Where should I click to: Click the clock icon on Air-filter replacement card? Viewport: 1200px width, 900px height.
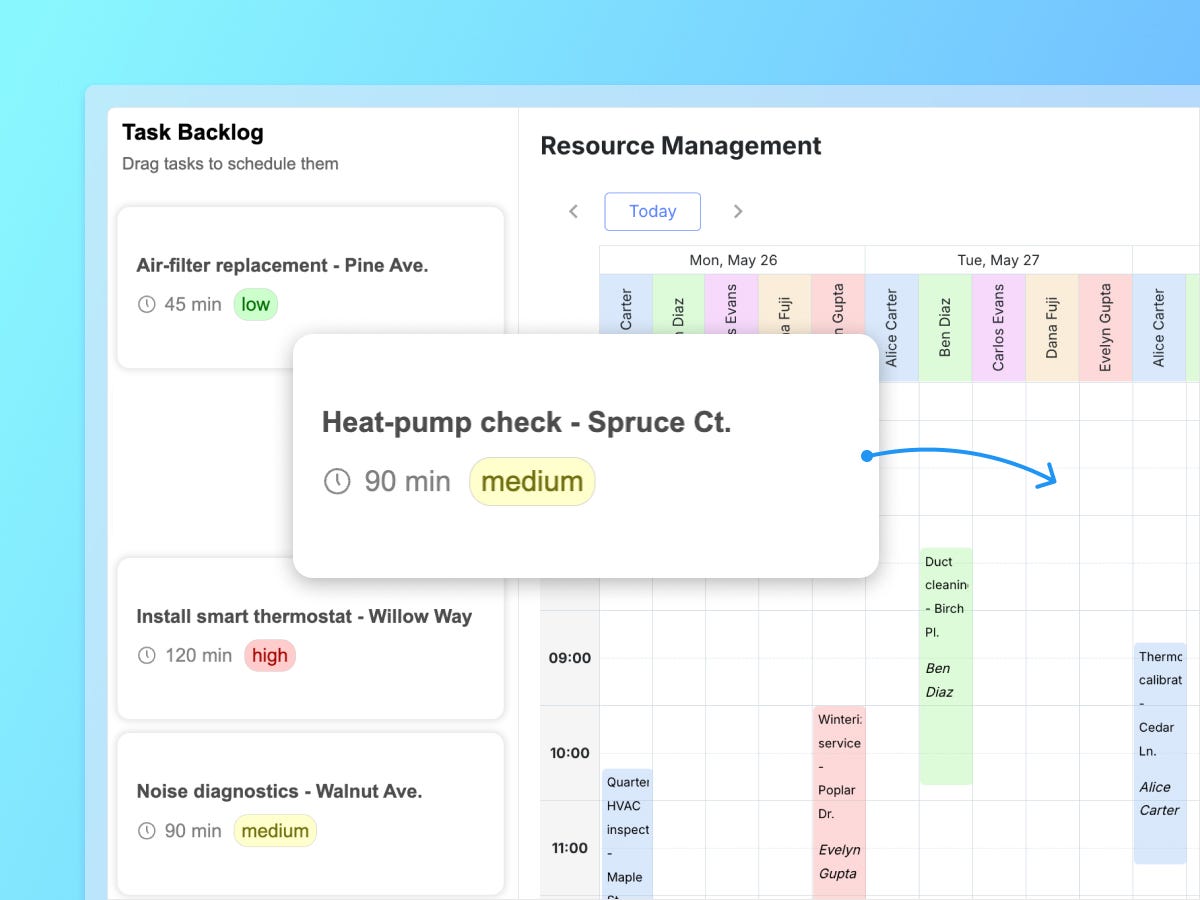pos(148,304)
